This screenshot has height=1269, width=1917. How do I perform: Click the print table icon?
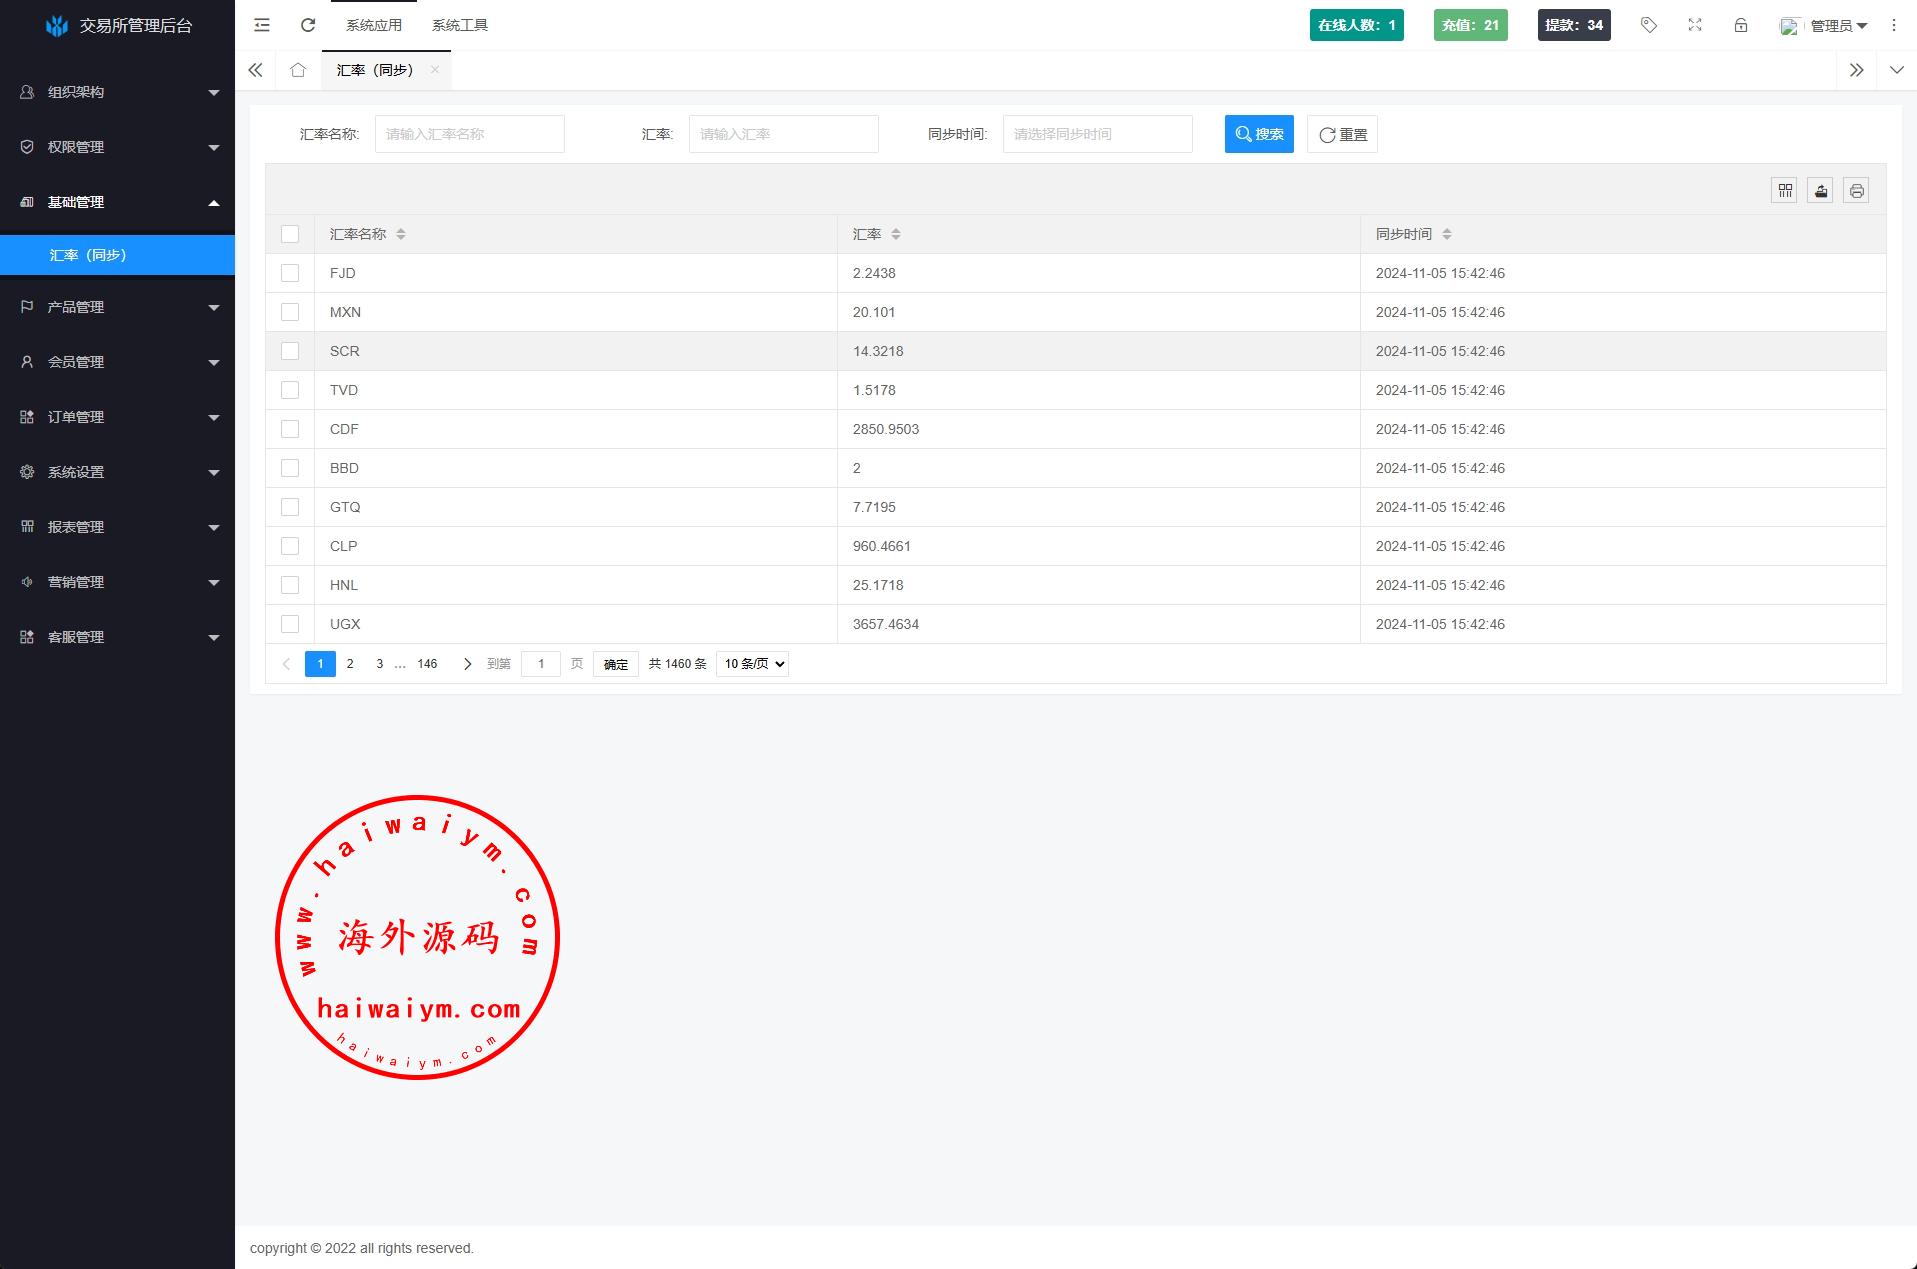tap(1857, 190)
